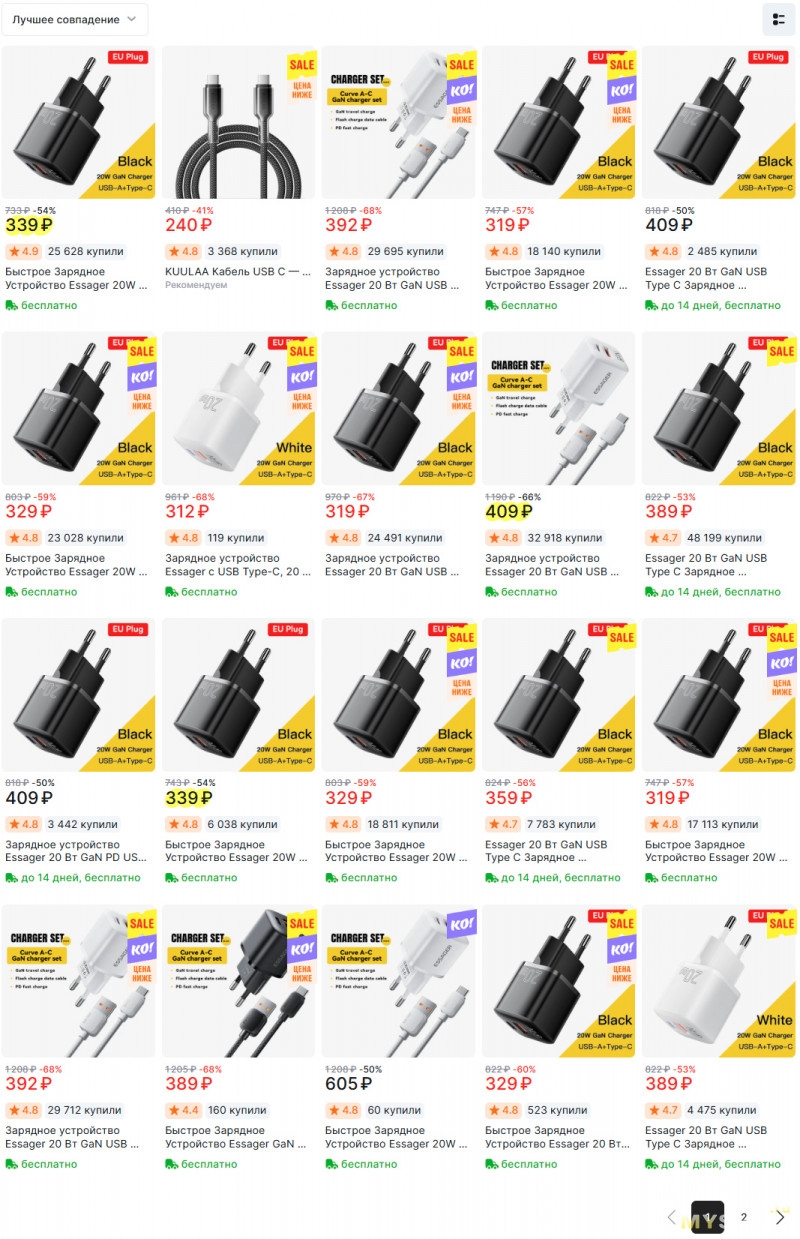The height and width of the screenshot is (1239, 800).
Task: Click '48 199 купили' purchases count
Action: pyautogui.click(x=725, y=538)
